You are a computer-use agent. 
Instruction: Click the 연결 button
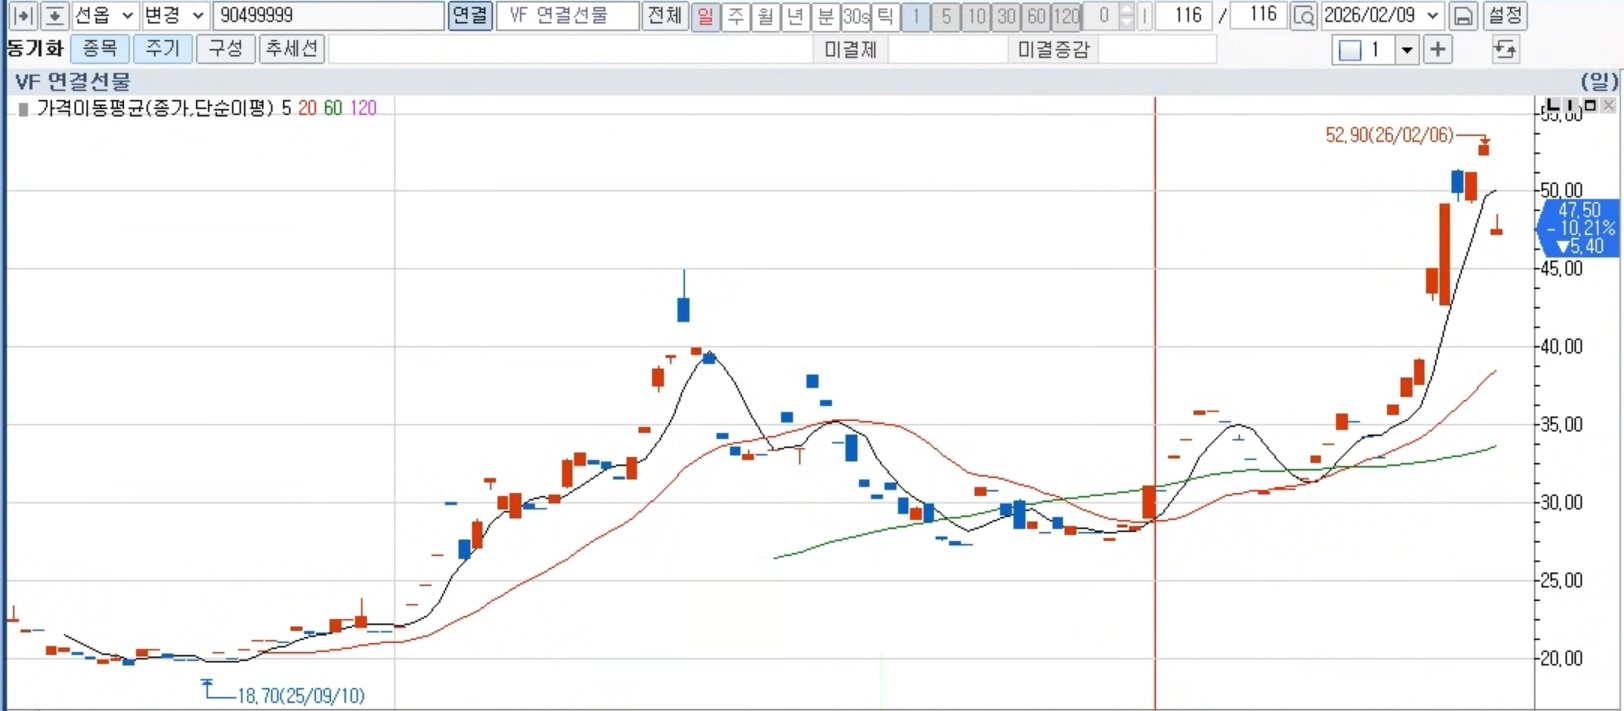(x=470, y=16)
